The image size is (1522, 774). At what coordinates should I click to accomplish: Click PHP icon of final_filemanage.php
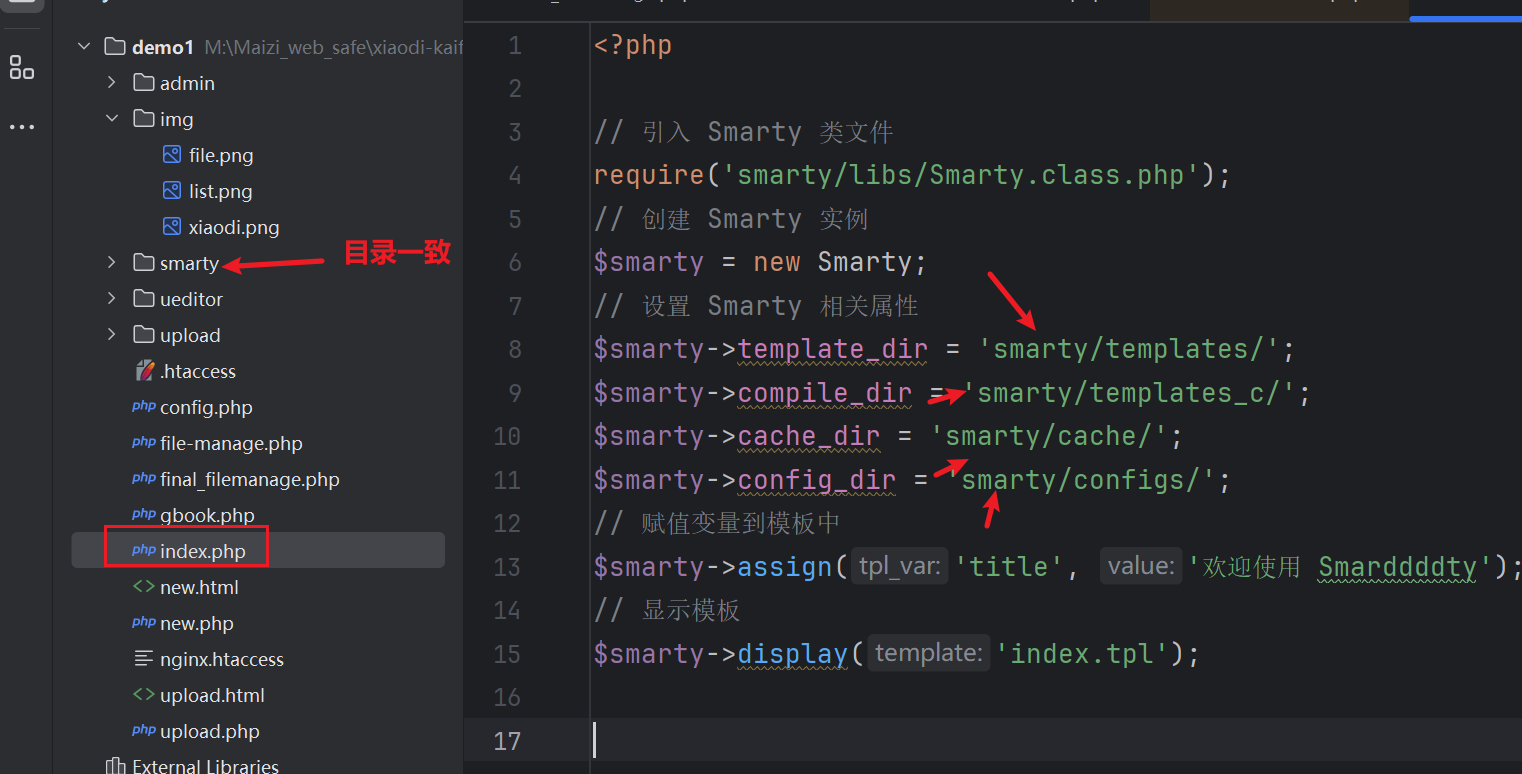click(144, 479)
